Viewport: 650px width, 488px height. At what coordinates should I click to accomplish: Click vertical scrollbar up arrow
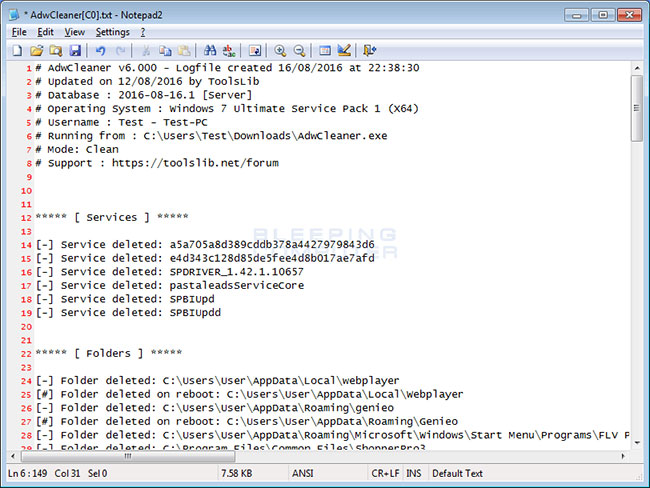[637, 68]
